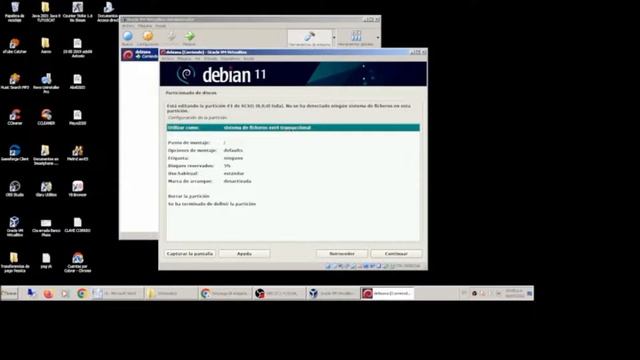Screen dimensions: 640x360
Task: Select the 'Etiqueta' row
Action: [x=293, y=158]
